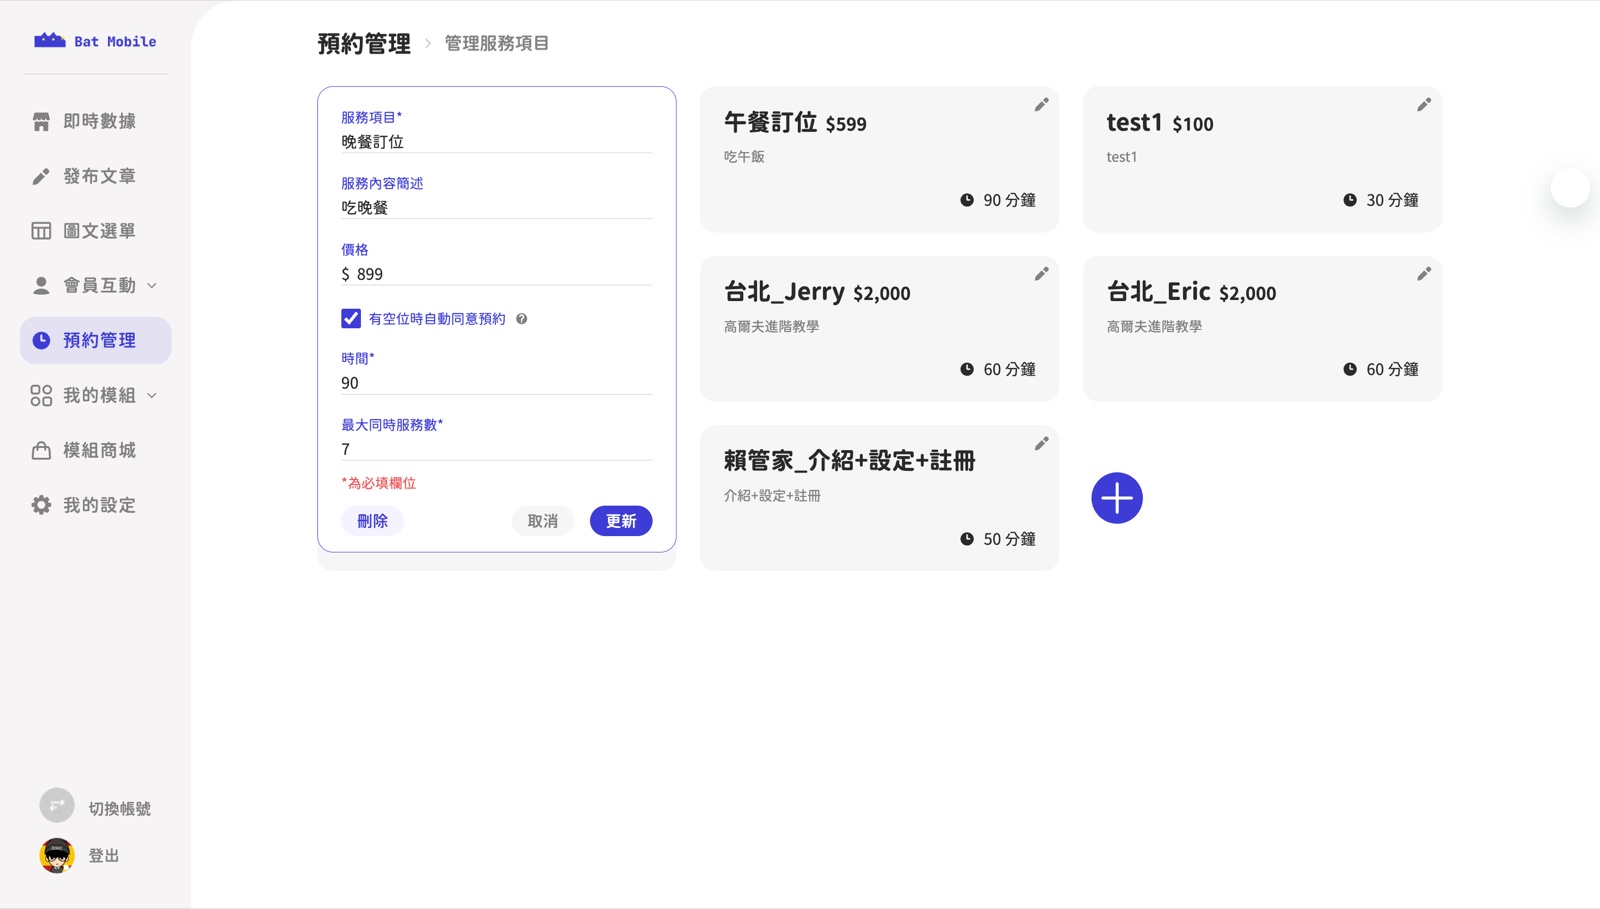Viewport: 1600px width, 909px height.
Task: Click the 價格 field showing 899
Action: [x=497, y=274]
